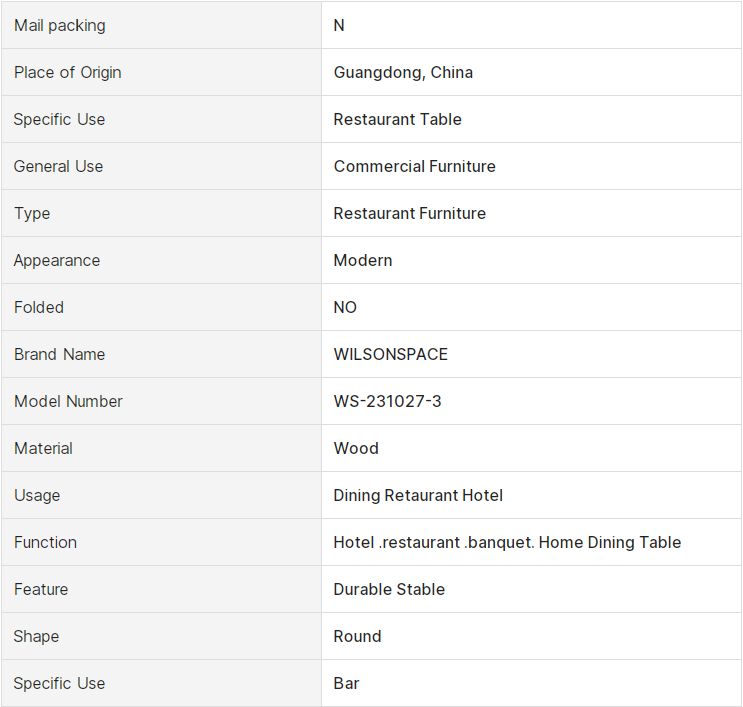
Task: Select 'Restaurant Furniture' value text
Action: point(410,213)
